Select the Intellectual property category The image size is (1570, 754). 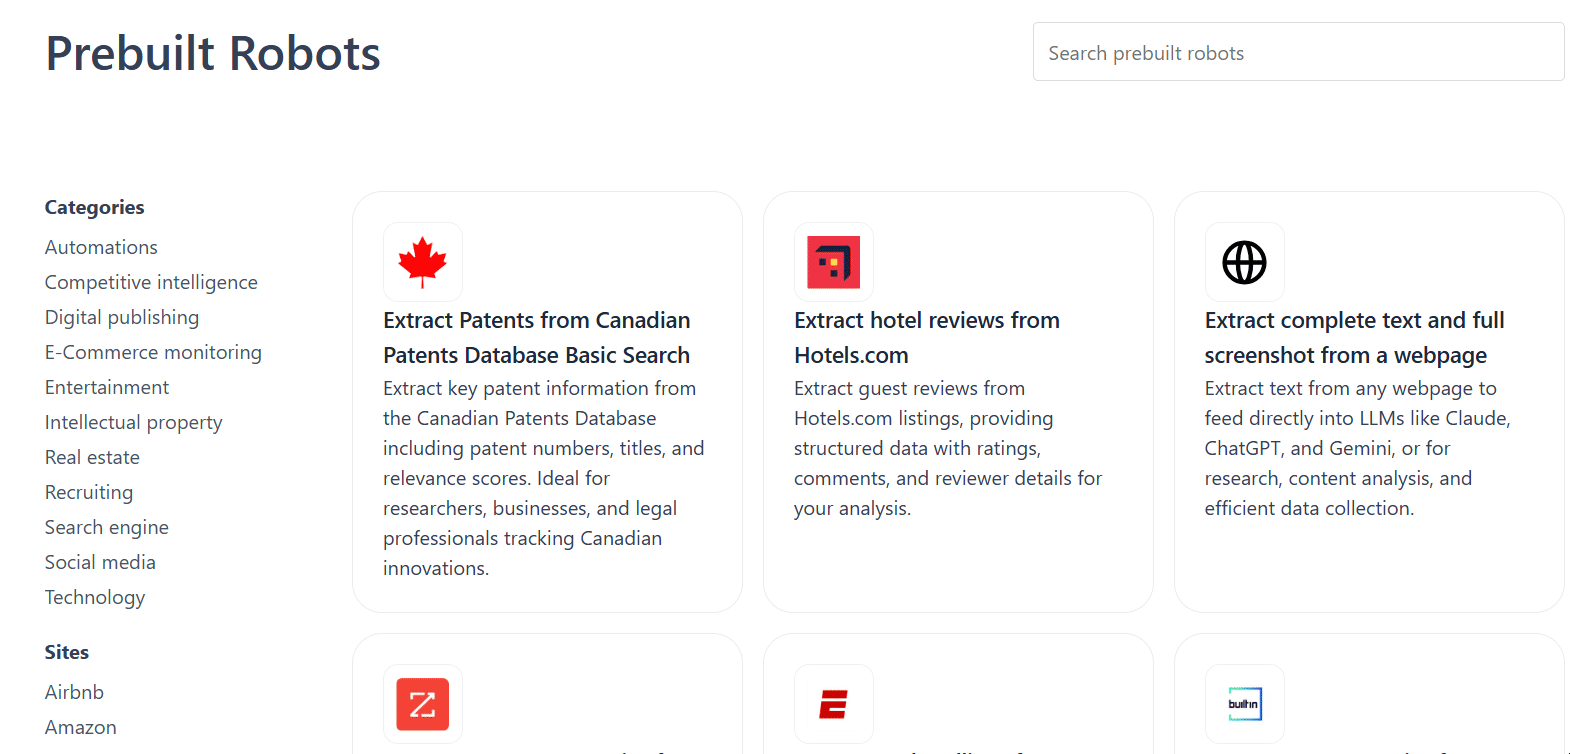pos(133,422)
